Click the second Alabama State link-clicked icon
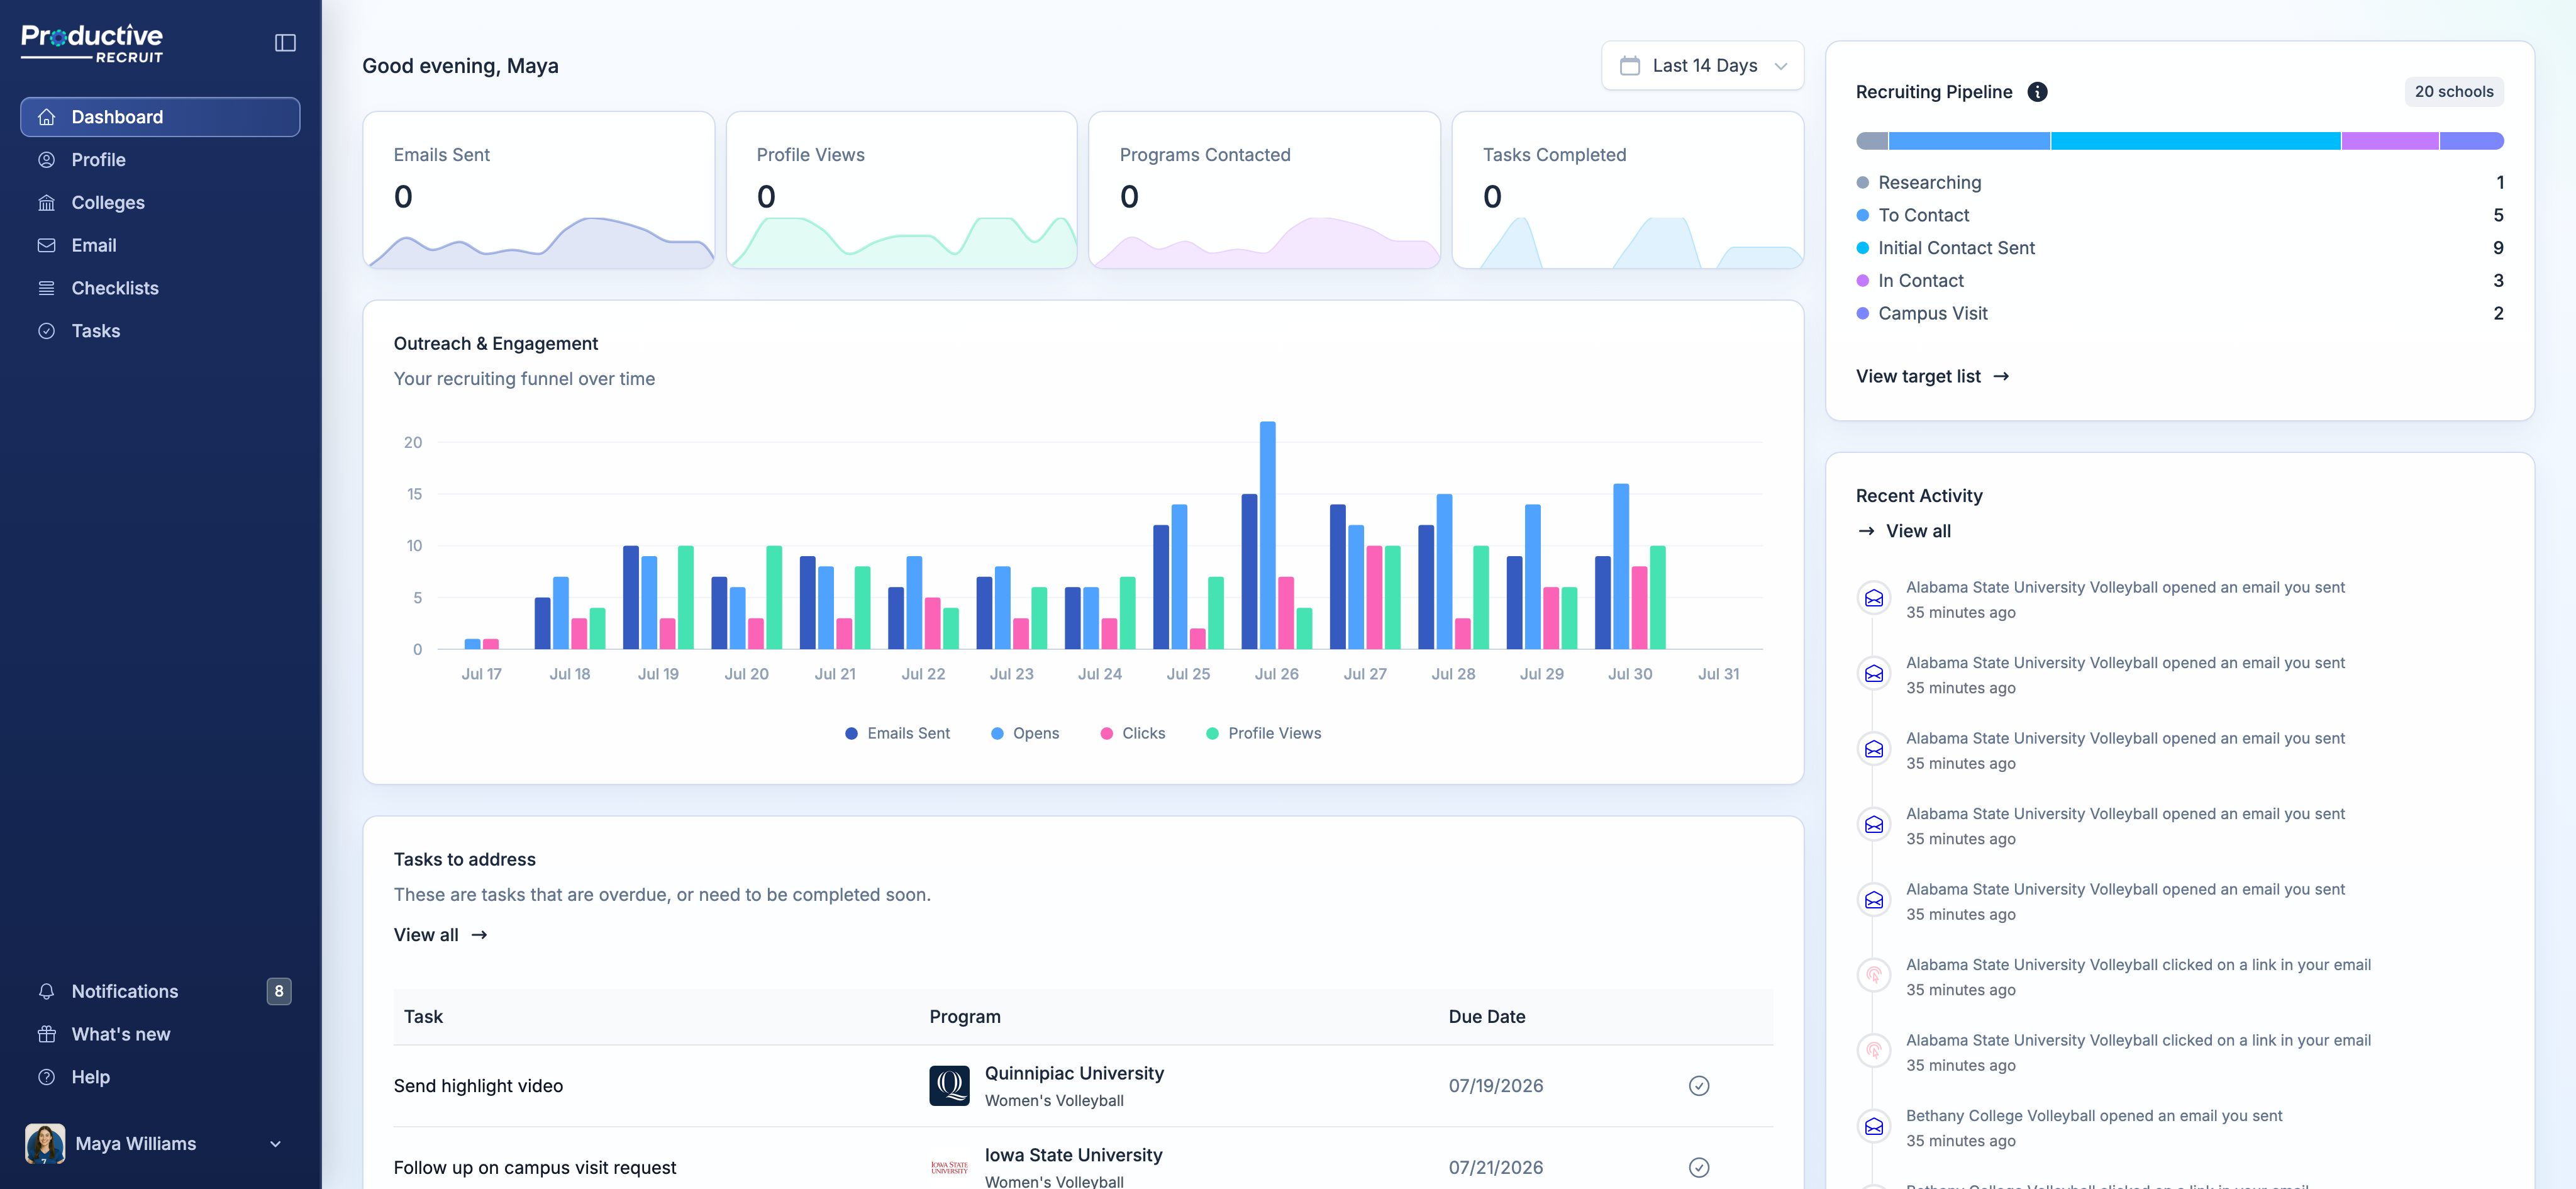This screenshot has height=1189, width=2576. point(1874,1051)
